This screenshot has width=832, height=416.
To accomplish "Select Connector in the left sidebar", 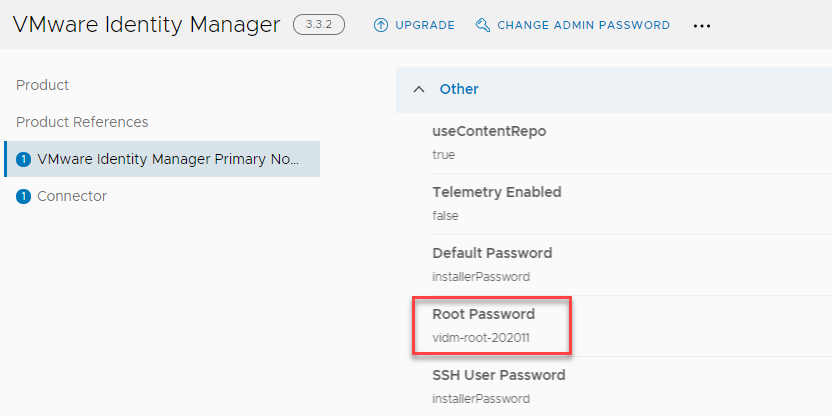I will click(72, 196).
